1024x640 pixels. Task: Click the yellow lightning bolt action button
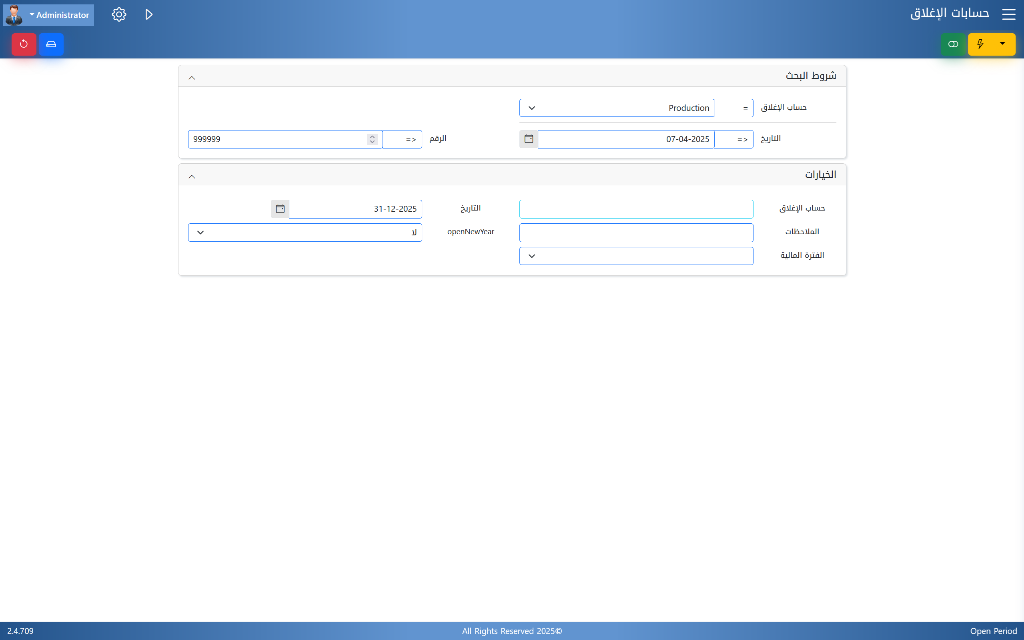tap(980, 44)
